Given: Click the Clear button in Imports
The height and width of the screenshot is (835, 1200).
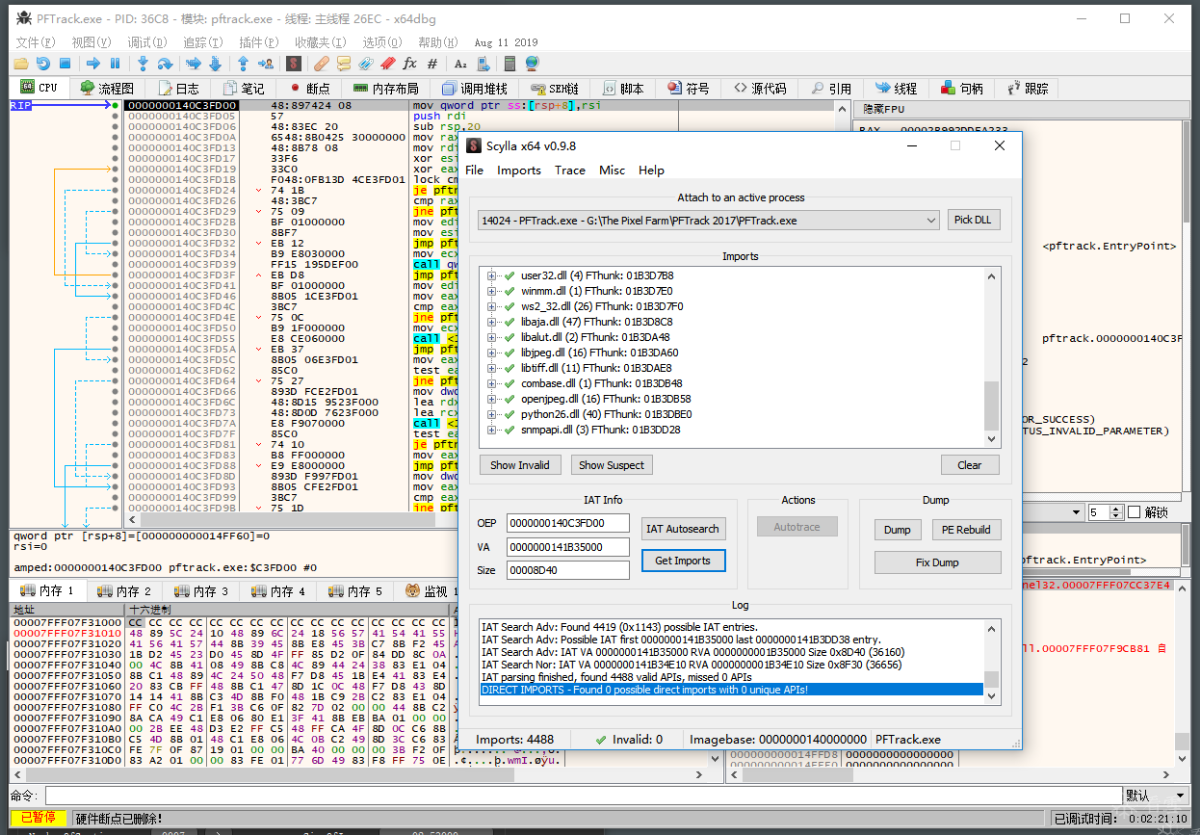Looking at the screenshot, I should [969, 465].
